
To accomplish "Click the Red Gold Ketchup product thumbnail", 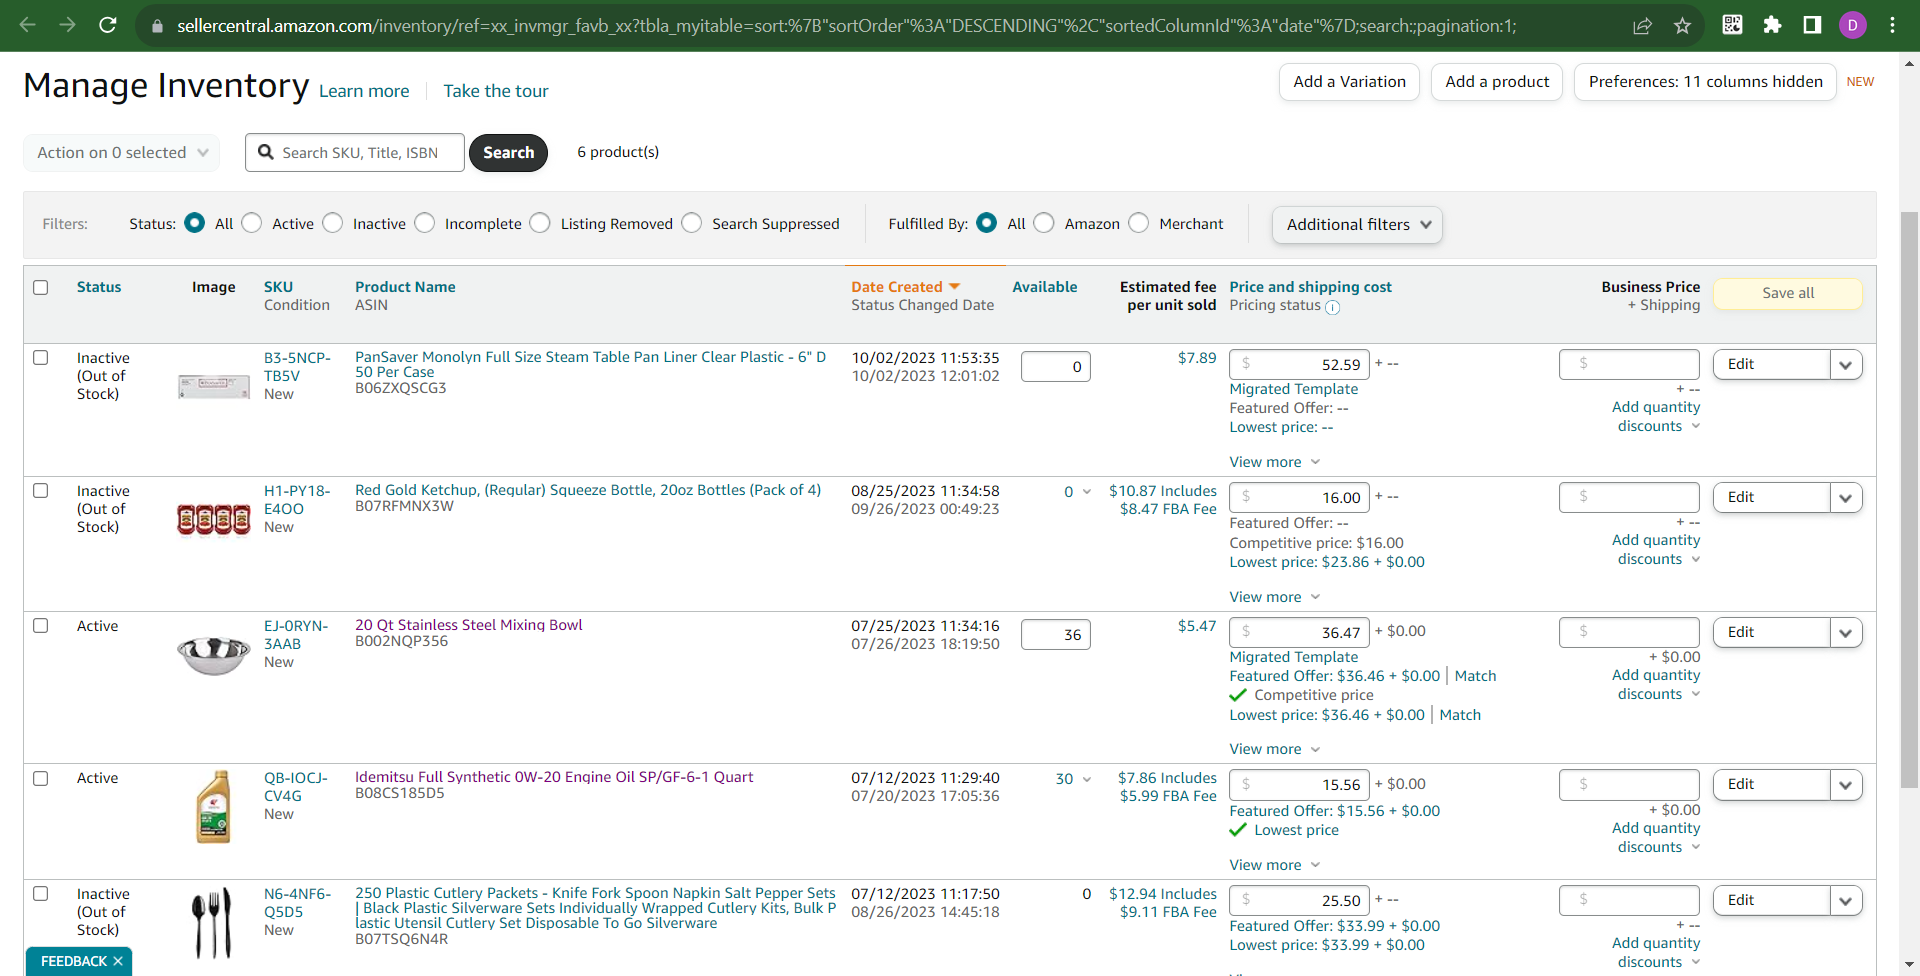I will point(214,519).
